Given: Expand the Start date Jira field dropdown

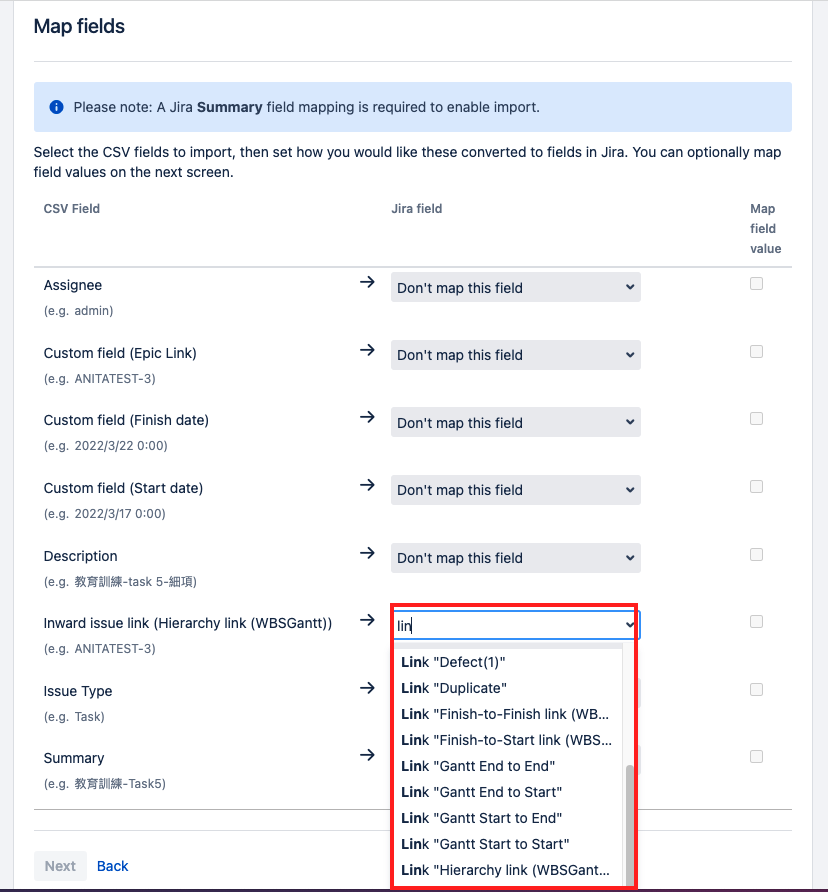Looking at the screenshot, I should pos(516,490).
